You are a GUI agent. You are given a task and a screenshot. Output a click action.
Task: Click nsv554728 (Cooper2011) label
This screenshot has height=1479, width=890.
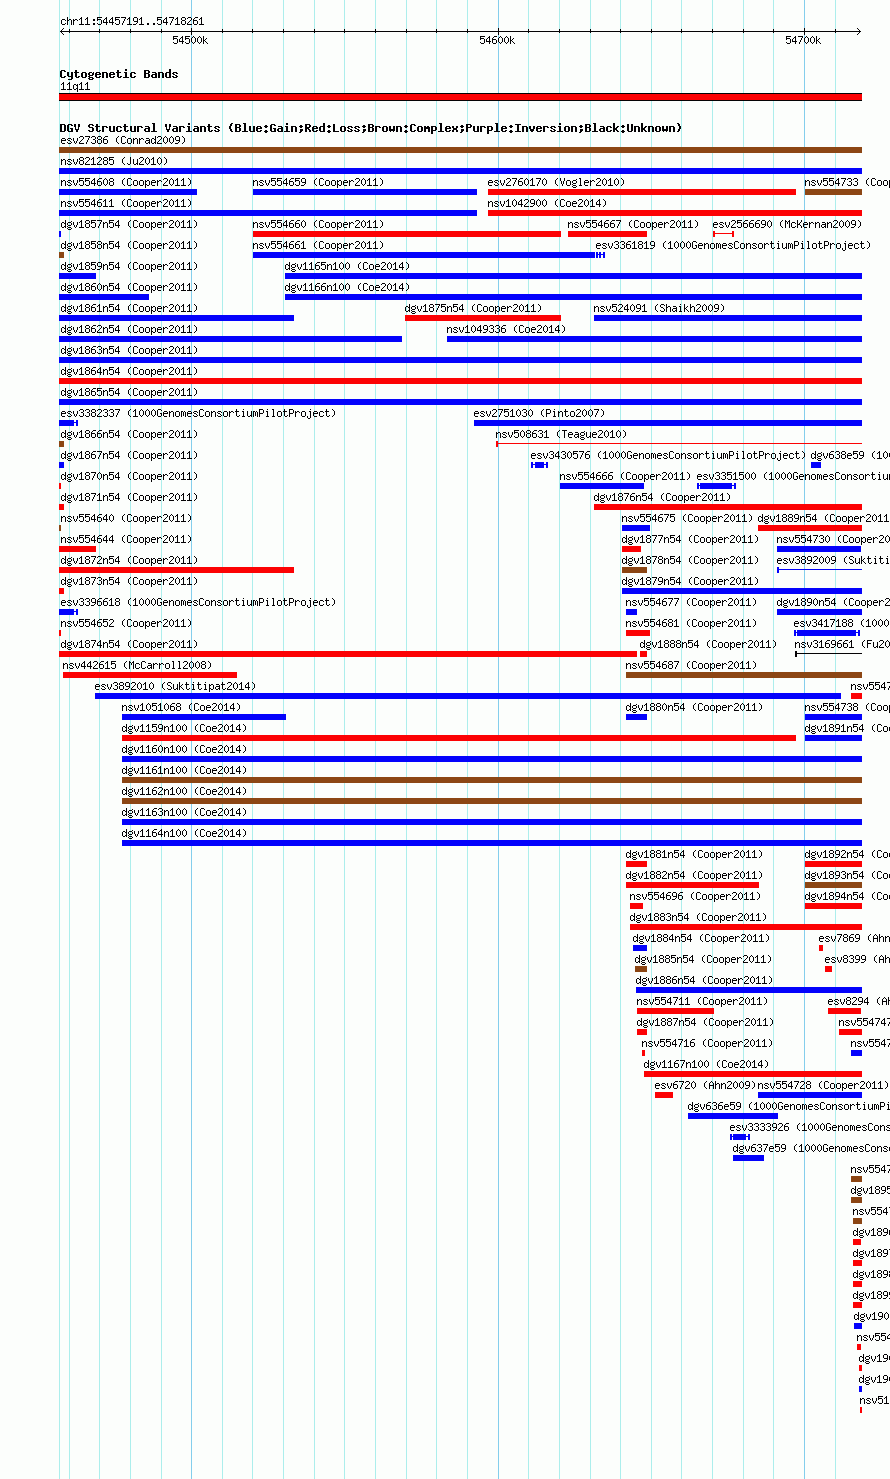(x=823, y=1085)
